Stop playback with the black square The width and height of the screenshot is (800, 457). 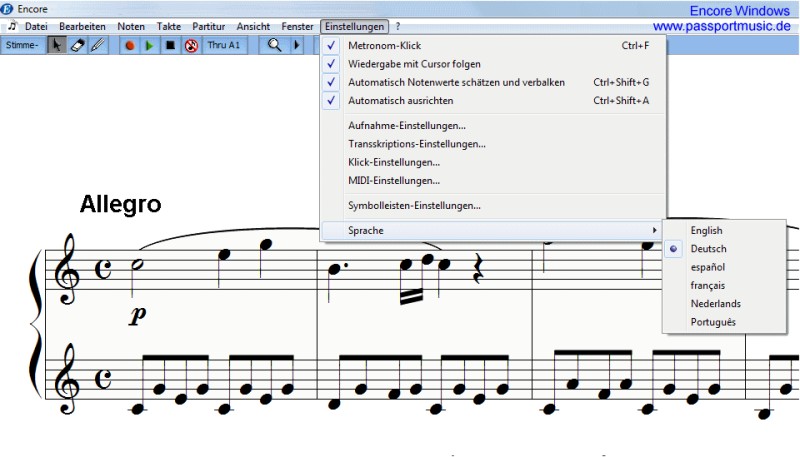[170, 45]
